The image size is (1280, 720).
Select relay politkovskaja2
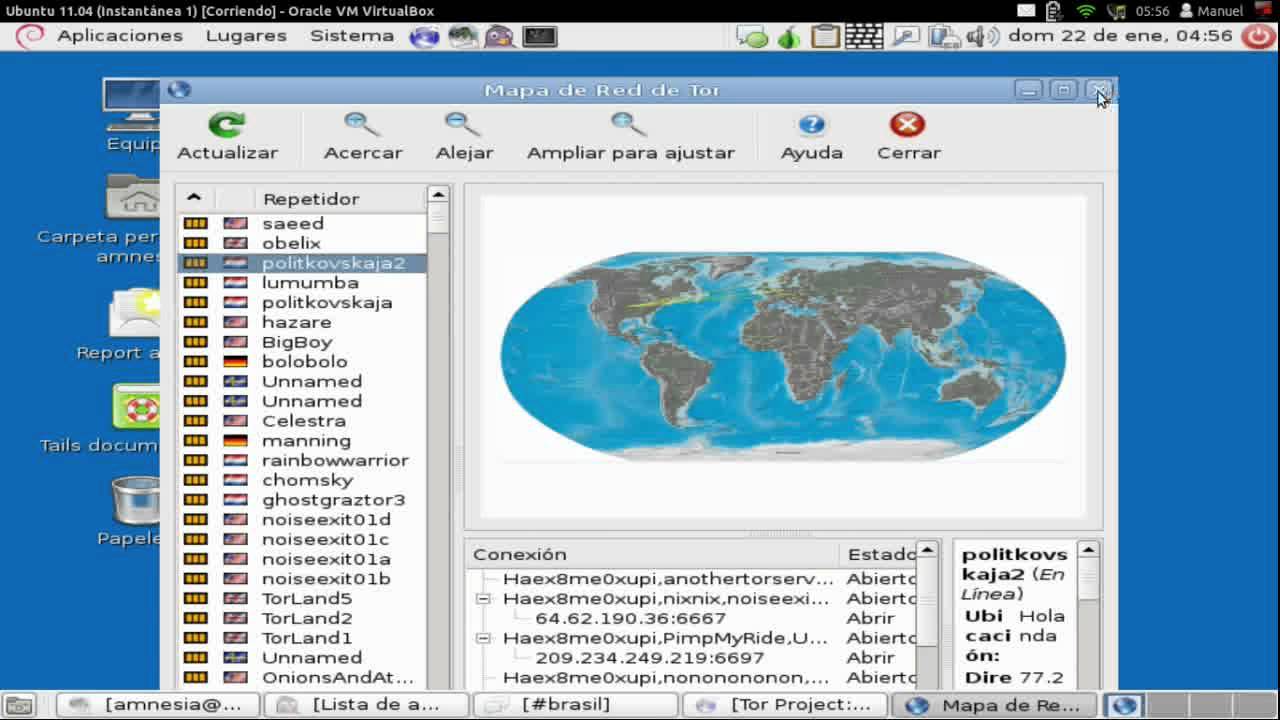click(x=302, y=263)
